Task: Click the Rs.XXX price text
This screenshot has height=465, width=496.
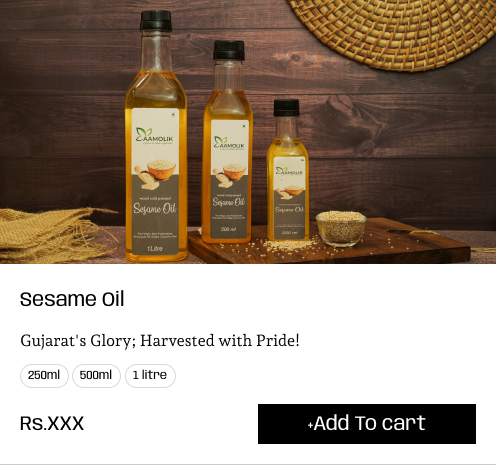Action: [x=52, y=423]
